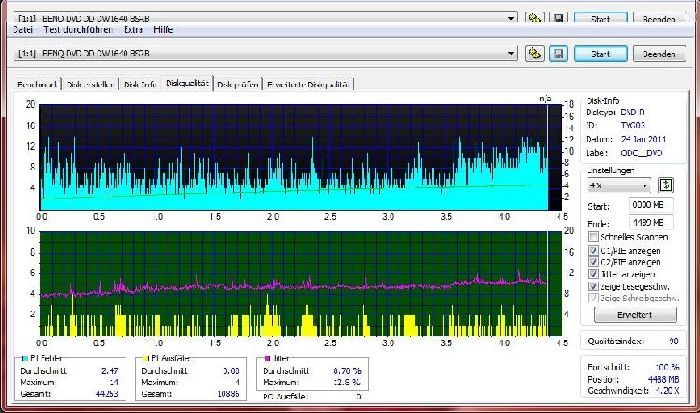The width and height of the screenshot is (700, 413).
Task: Click the Geschwindigkeit value 4.20 X
Action: coord(667,390)
